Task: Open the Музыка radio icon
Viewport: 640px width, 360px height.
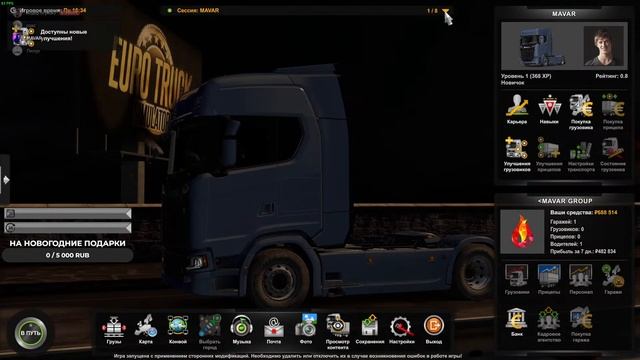Action: [242, 330]
